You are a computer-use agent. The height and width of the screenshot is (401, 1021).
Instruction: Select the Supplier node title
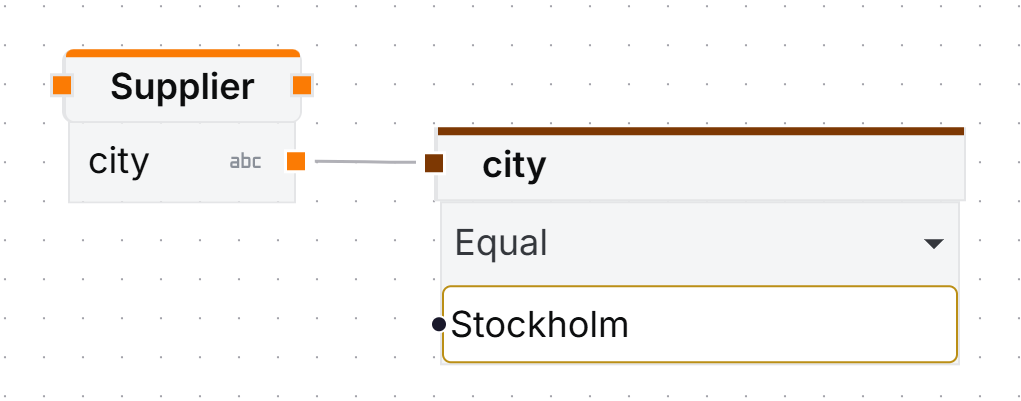click(182, 87)
